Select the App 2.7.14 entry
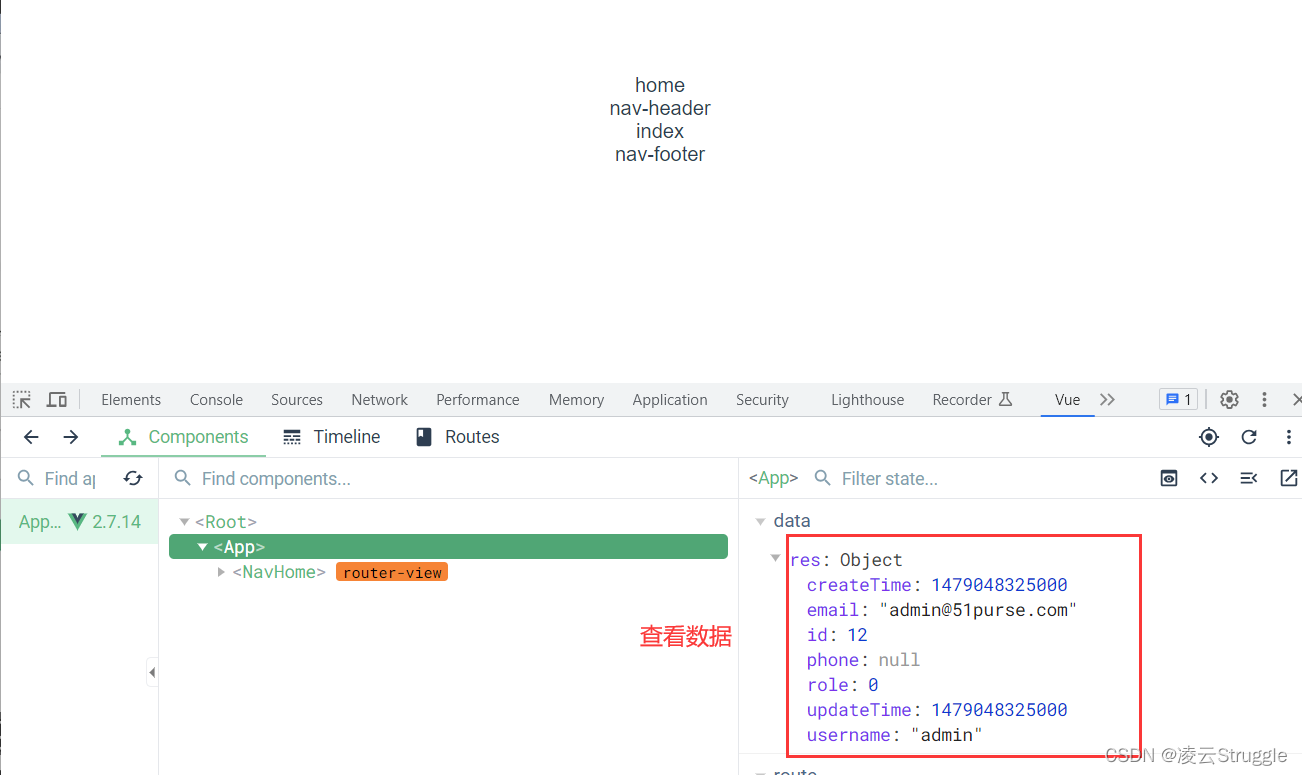 [x=79, y=521]
